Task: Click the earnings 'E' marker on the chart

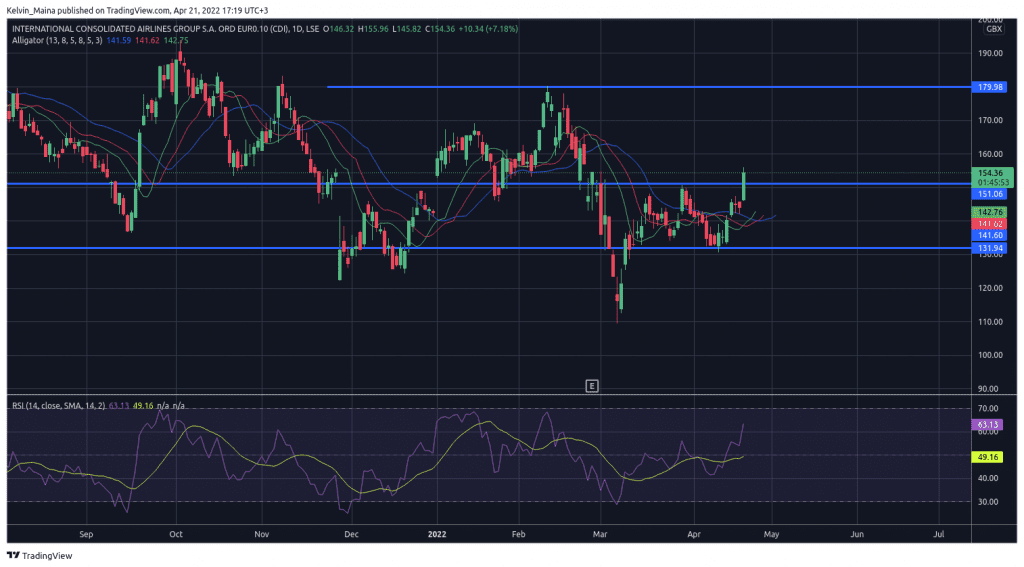Action: (592, 386)
